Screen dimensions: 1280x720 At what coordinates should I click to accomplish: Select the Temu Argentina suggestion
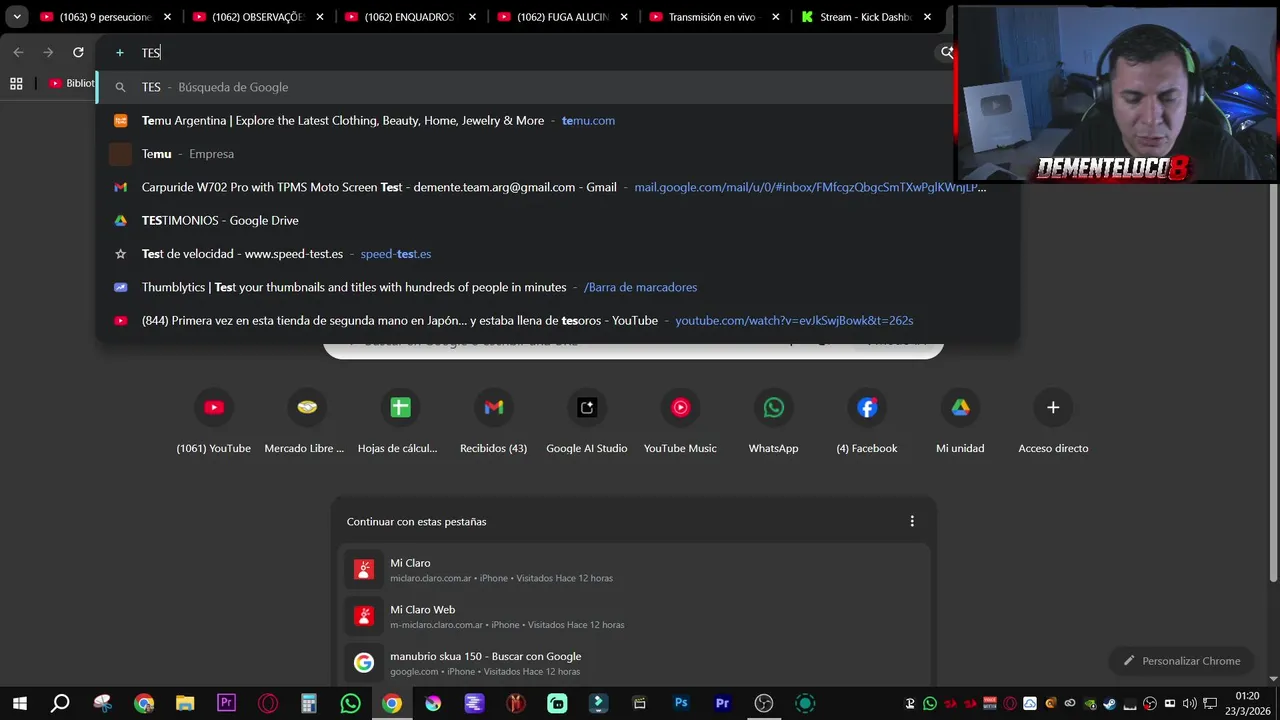pyautogui.click(x=557, y=120)
